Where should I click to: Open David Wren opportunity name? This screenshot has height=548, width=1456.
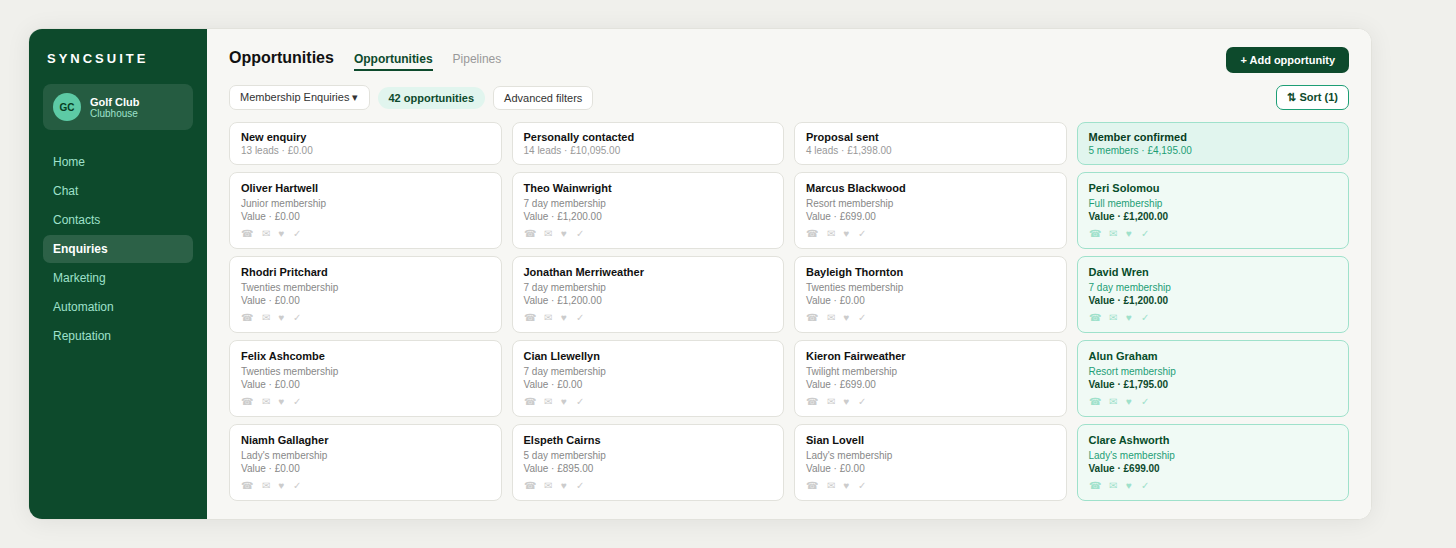1119,272
